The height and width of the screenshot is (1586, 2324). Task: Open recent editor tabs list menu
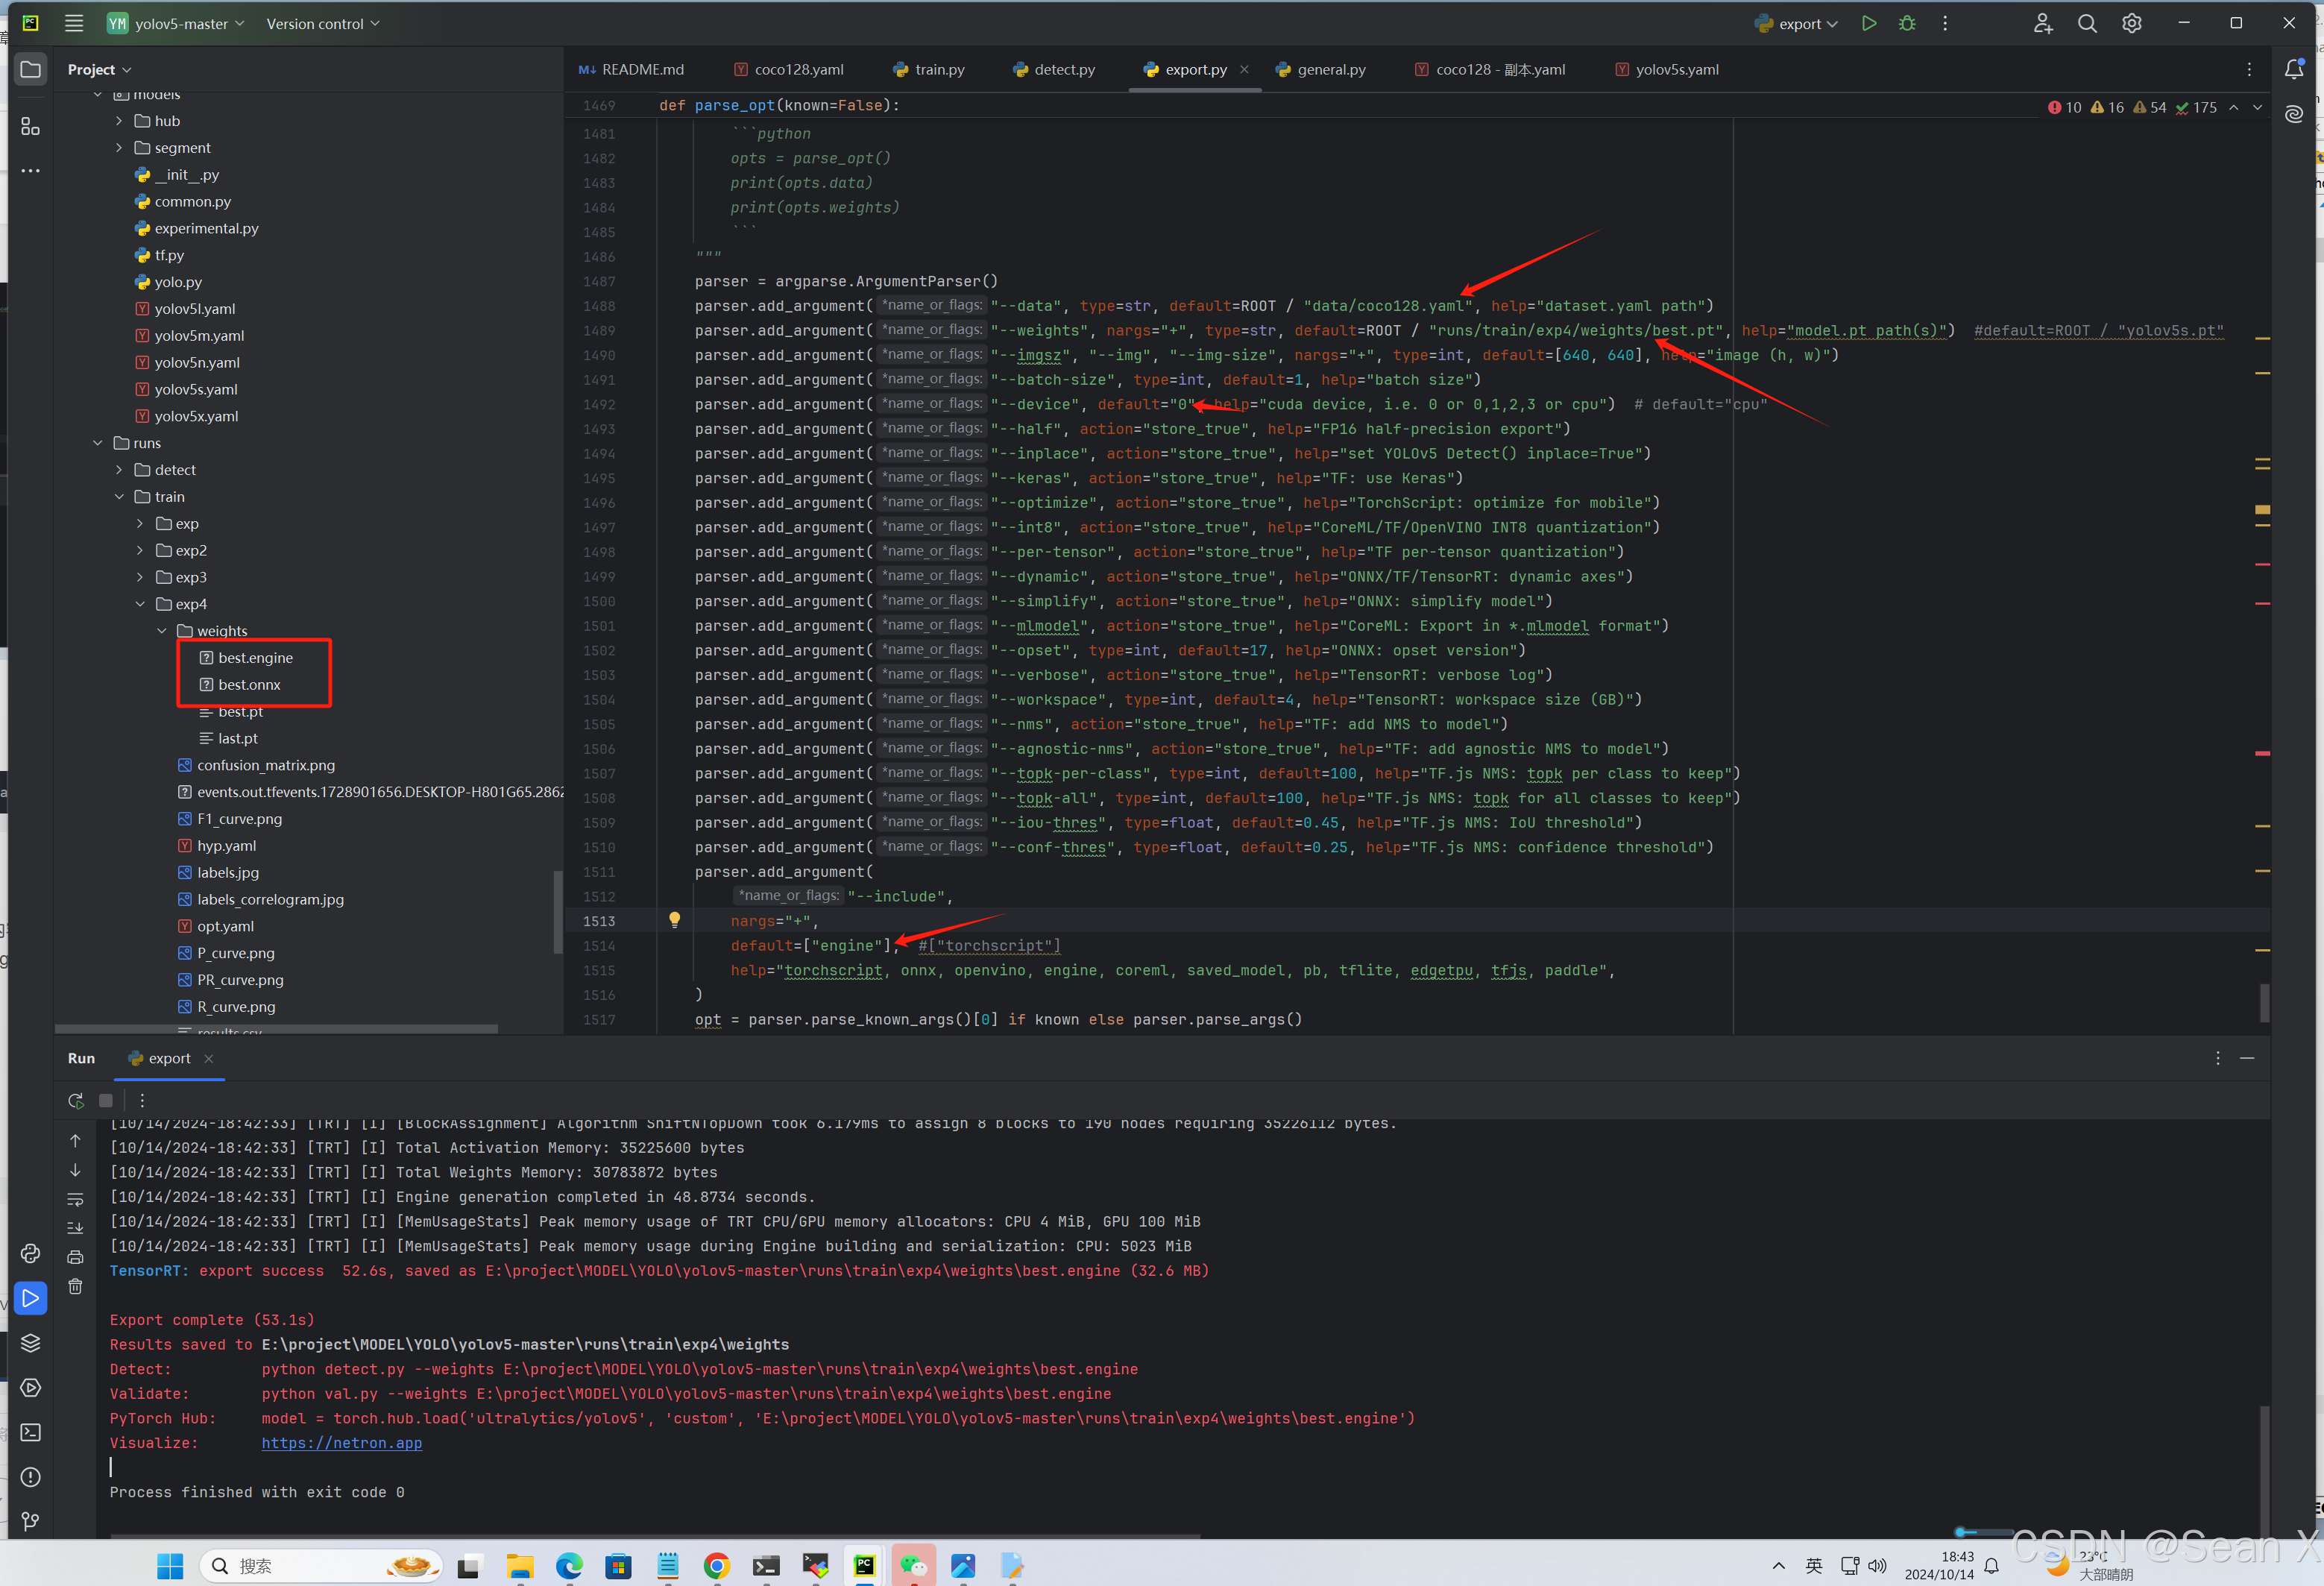[x=2249, y=69]
